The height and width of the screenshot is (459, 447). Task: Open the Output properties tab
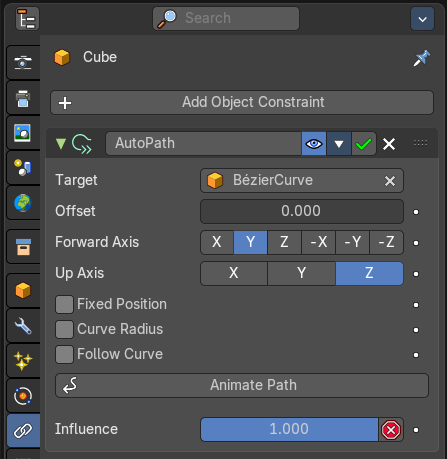[x=23, y=98]
